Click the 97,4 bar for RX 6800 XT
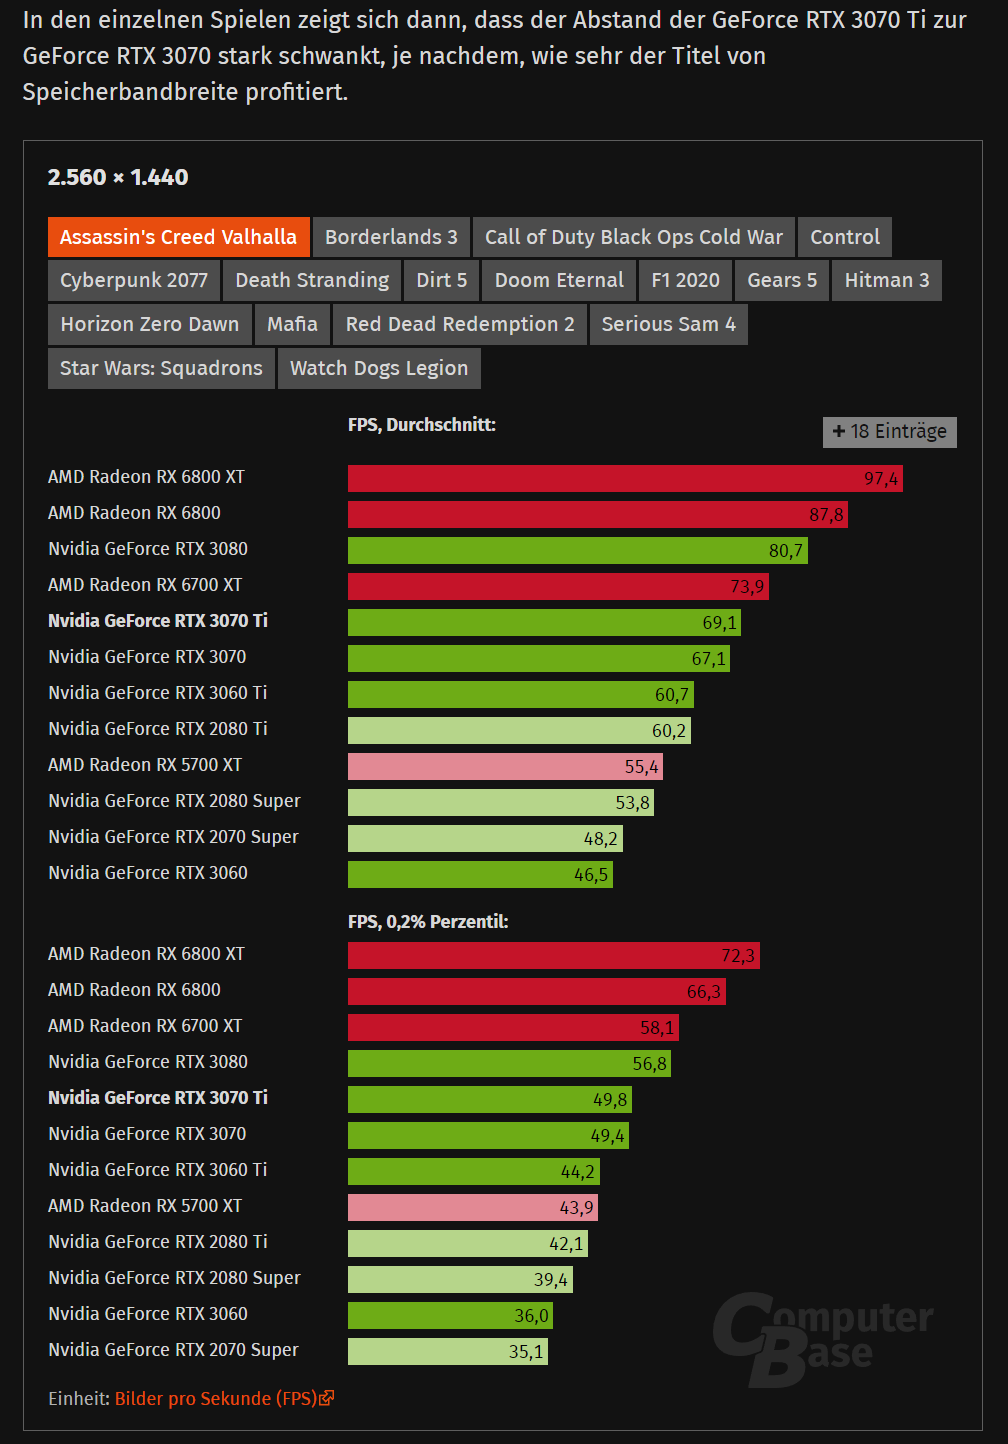1008x1444 pixels. pos(625,478)
